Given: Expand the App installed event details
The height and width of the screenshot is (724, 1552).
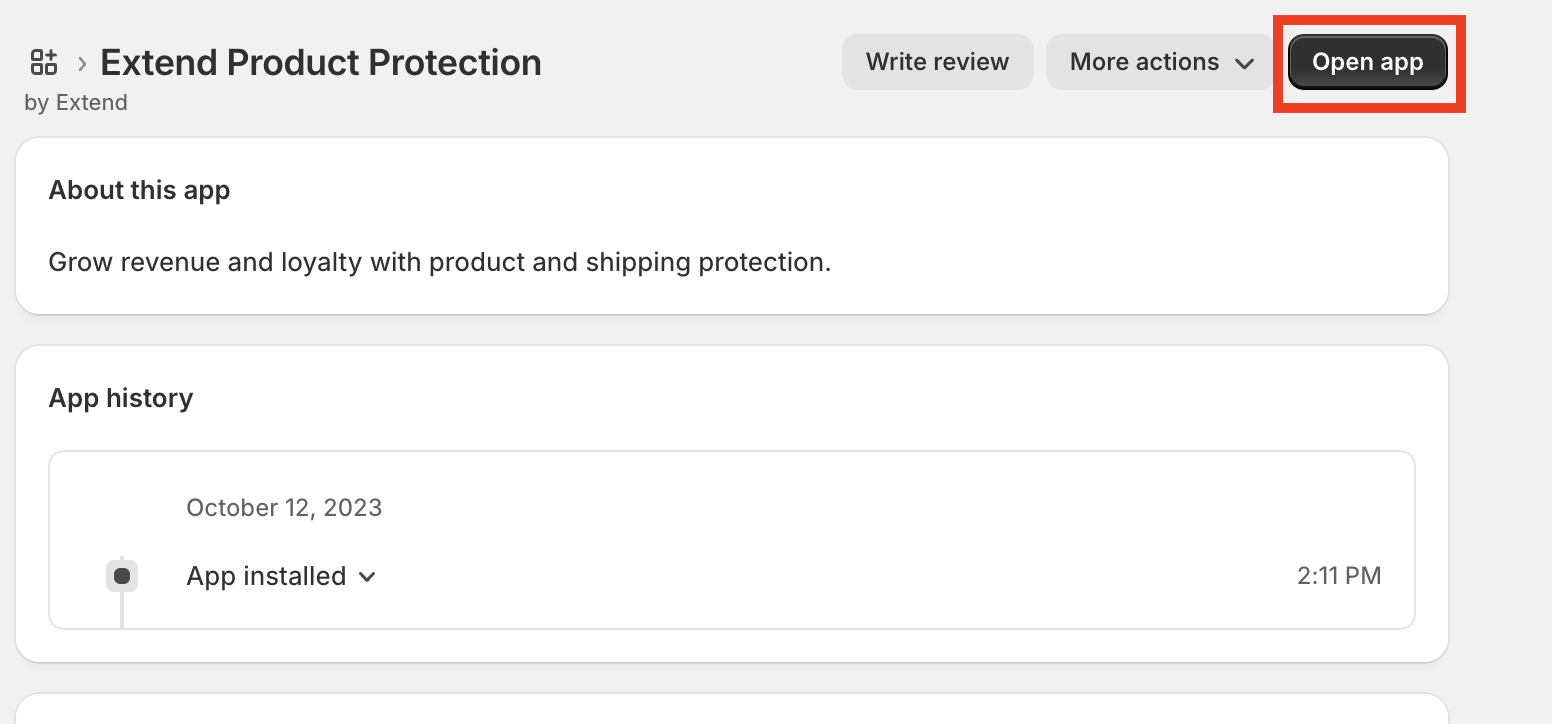Looking at the screenshot, I should [266, 576].
